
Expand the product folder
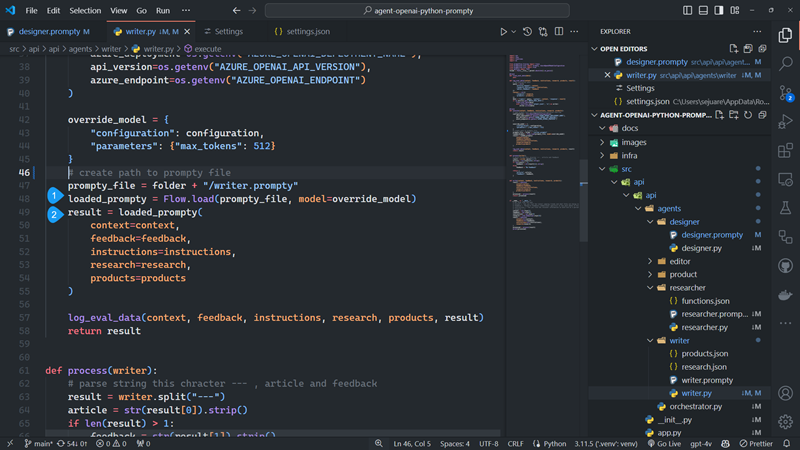pyautogui.click(x=650, y=274)
